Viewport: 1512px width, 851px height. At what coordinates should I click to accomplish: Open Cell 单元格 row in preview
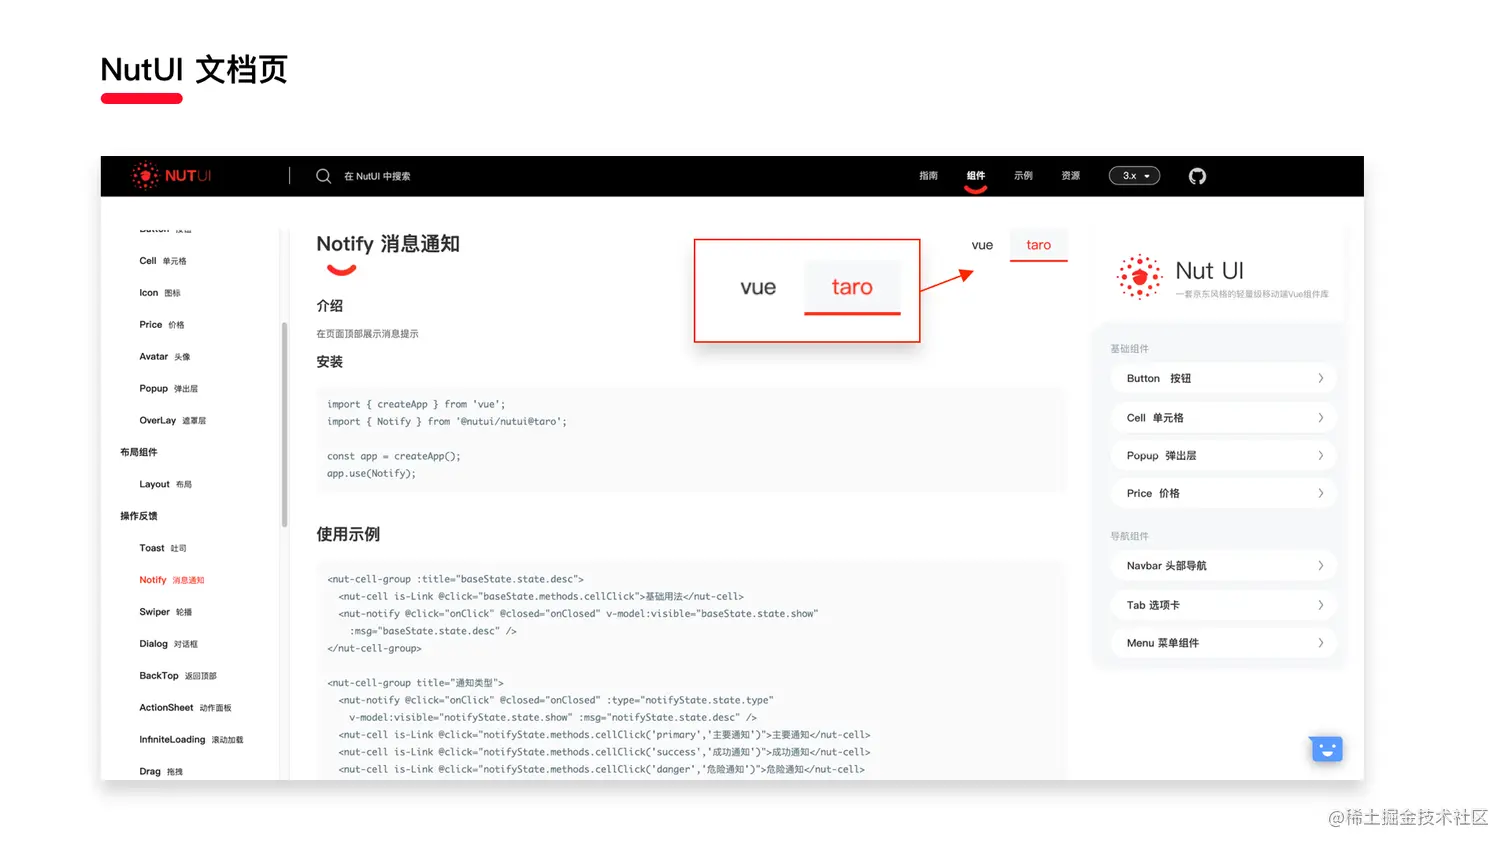coord(1223,418)
